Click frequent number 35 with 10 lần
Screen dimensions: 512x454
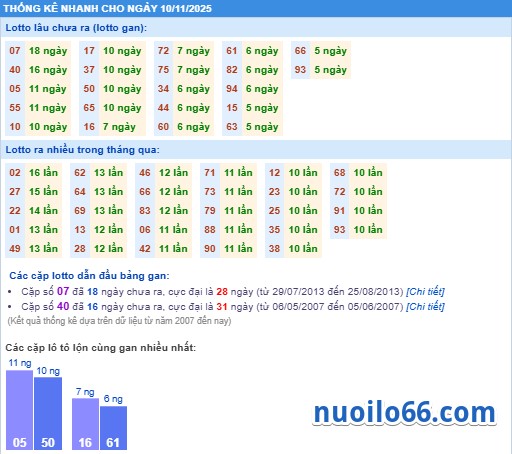point(274,230)
